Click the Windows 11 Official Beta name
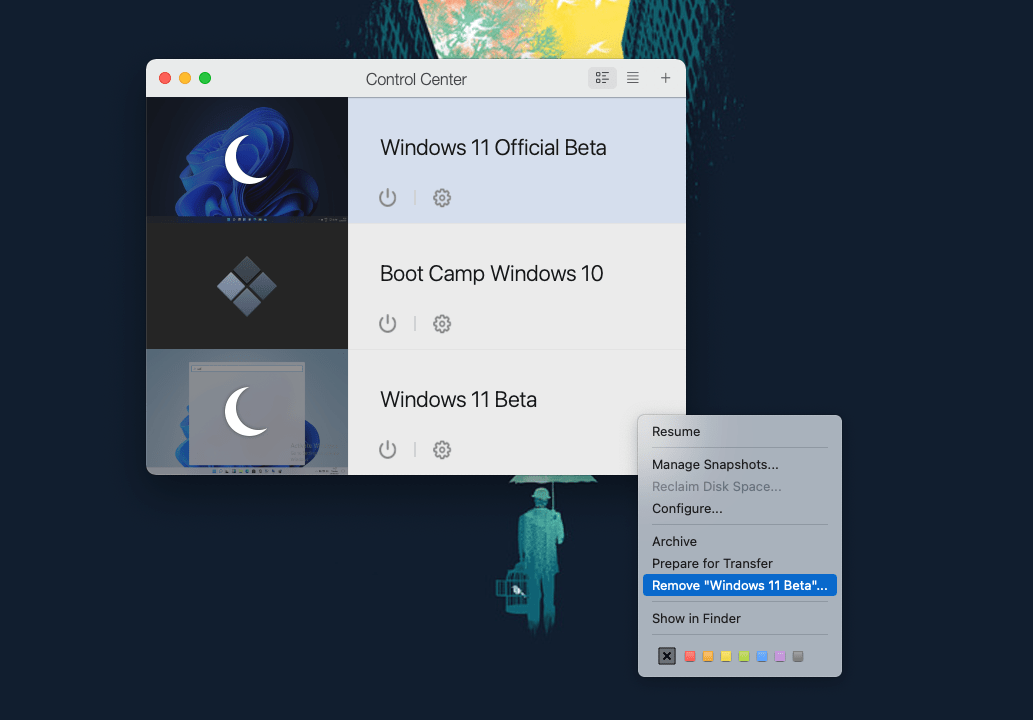1033x720 pixels. coord(493,148)
